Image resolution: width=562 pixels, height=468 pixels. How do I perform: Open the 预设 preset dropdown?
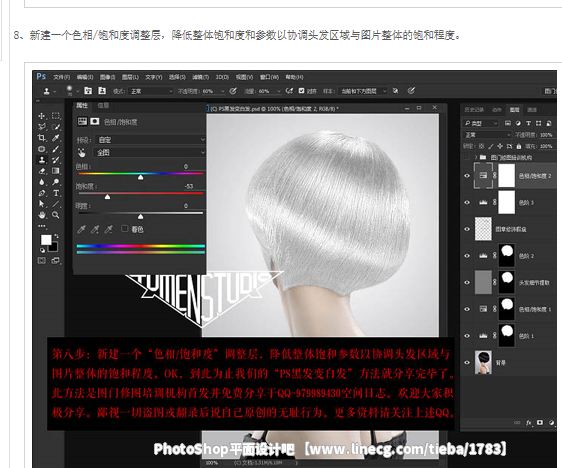[149, 139]
